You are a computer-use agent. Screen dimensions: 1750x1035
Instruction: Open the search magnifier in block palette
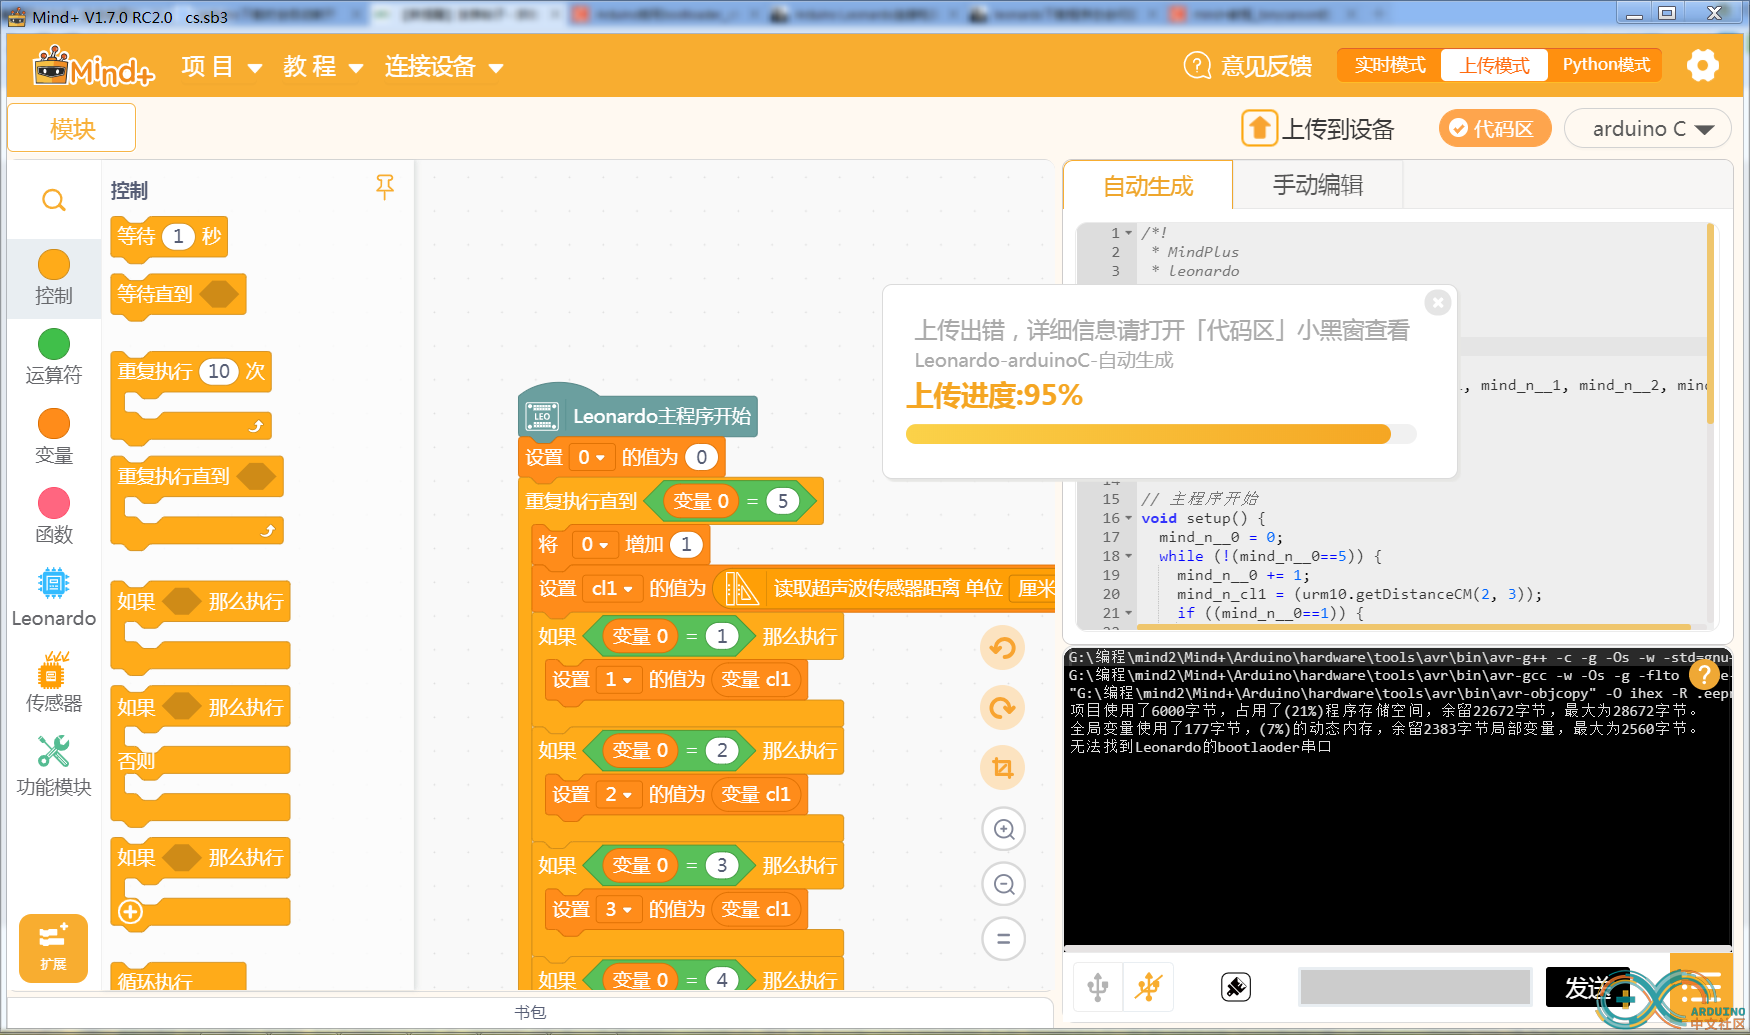(x=54, y=200)
